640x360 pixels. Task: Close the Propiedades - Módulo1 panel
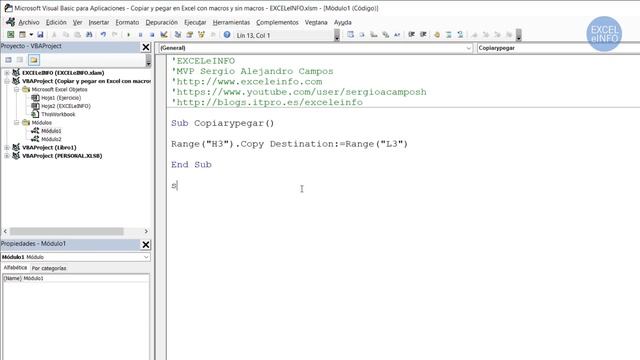coord(146,244)
